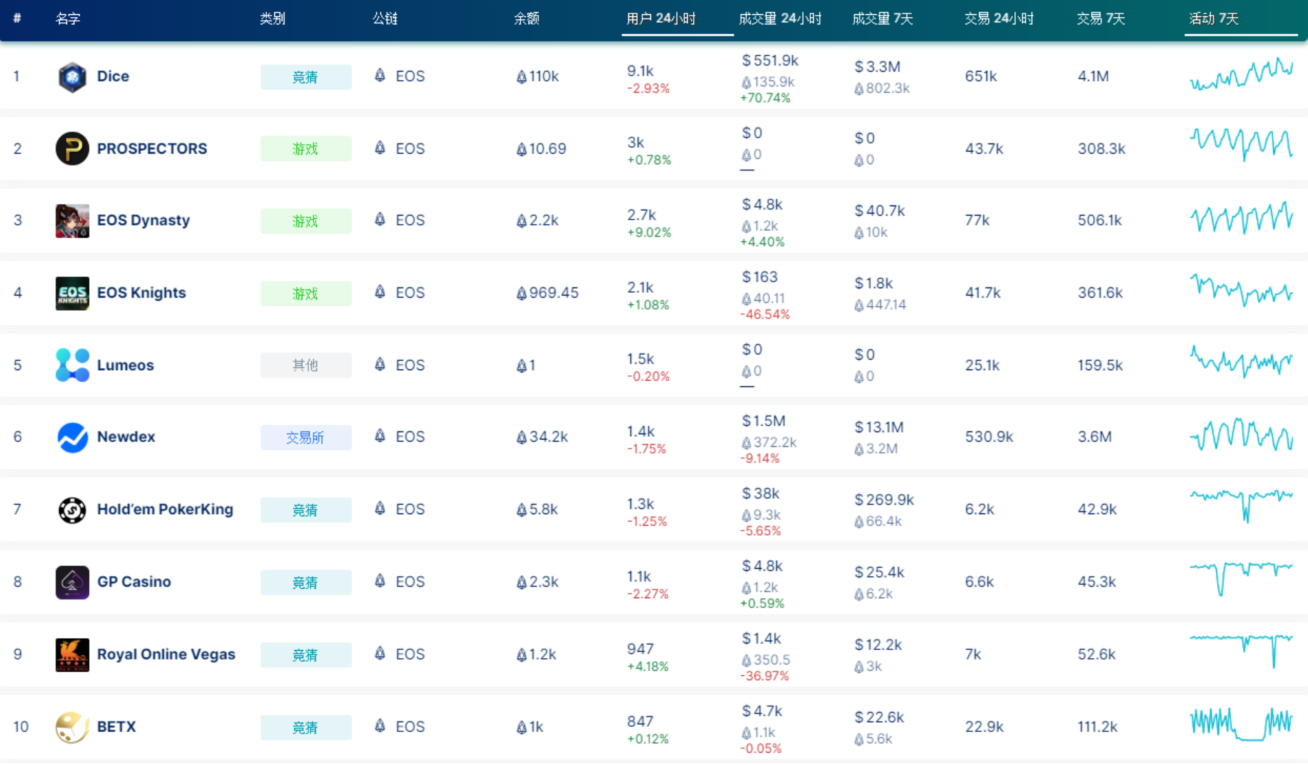
Task: Click the BETX 7-day activity sparkline
Action: pyautogui.click(x=1241, y=724)
